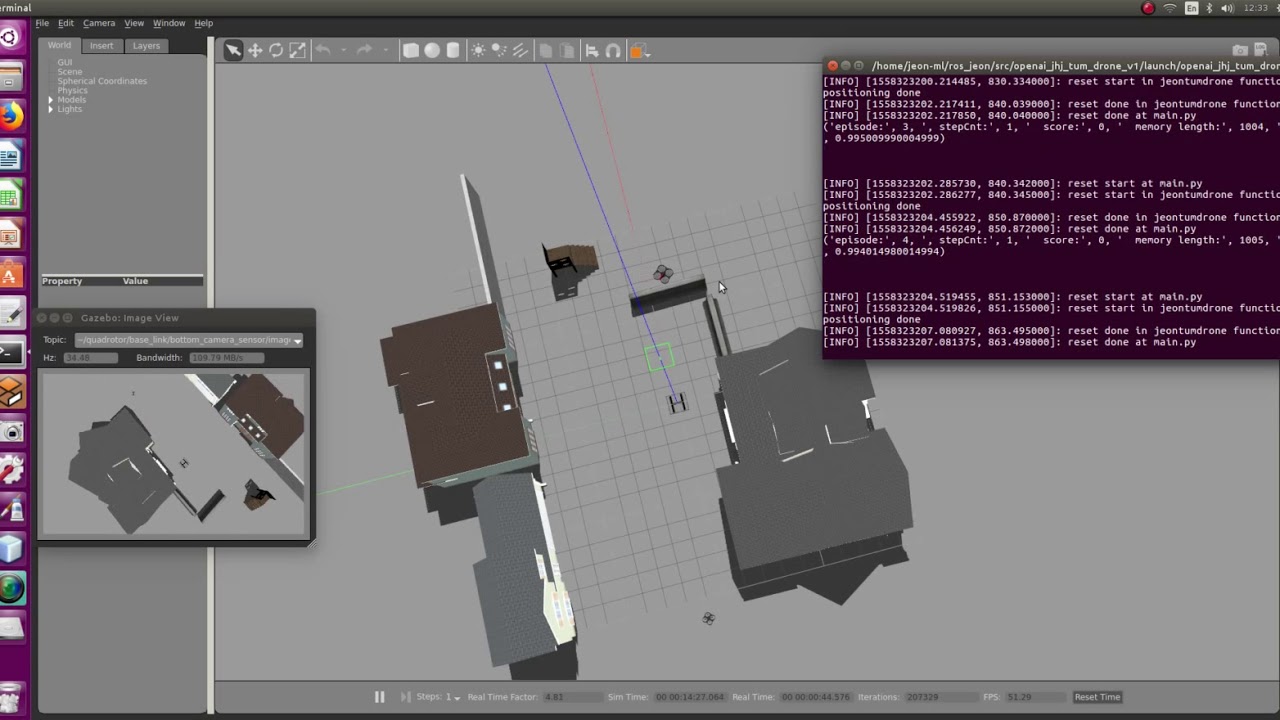Screen dimensions: 1280x720
Task: Select GUI in the world tree
Action: (x=64, y=62)
